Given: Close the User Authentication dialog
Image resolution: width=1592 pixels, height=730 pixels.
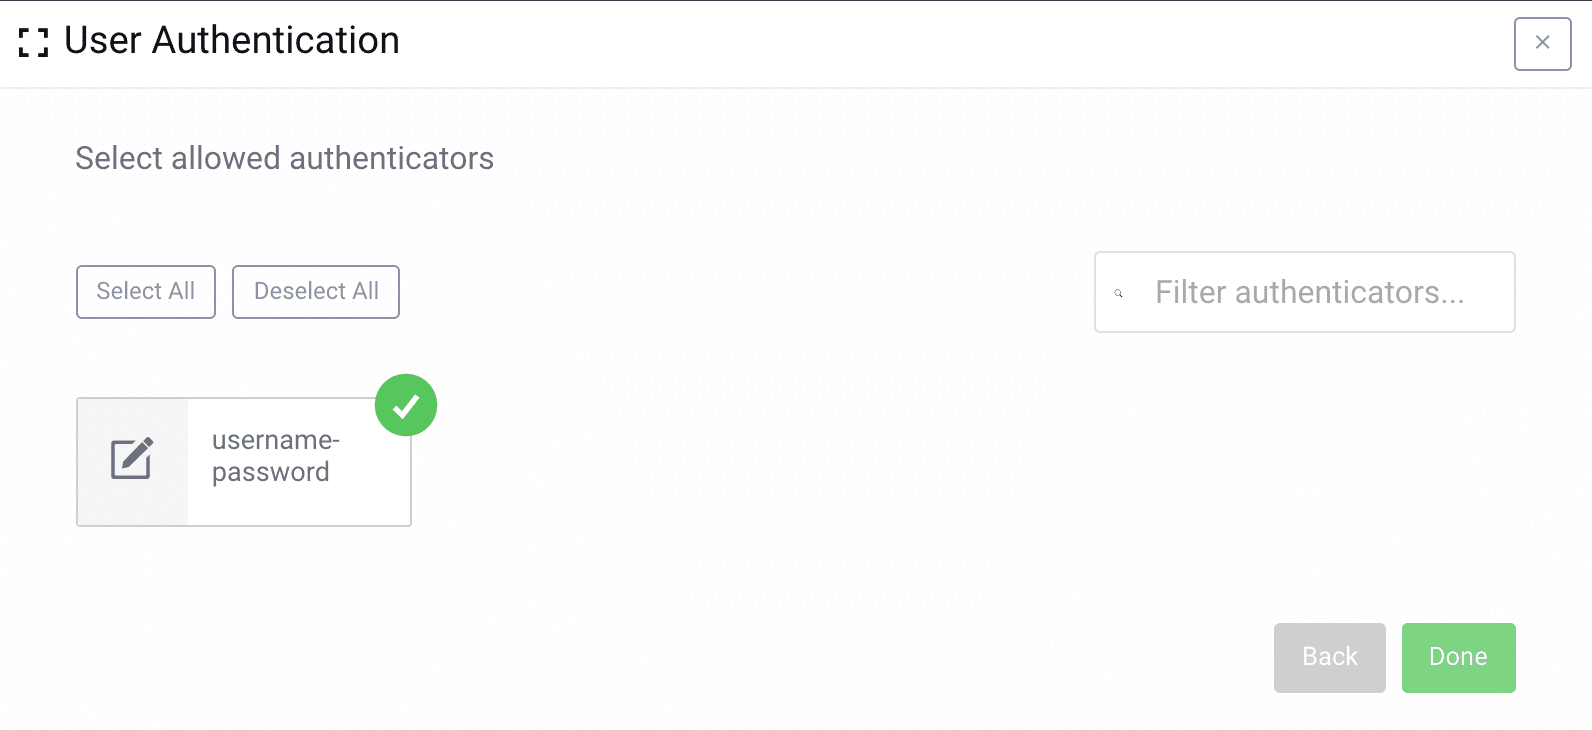Looking at the screenshot, I should point(1542,43).
